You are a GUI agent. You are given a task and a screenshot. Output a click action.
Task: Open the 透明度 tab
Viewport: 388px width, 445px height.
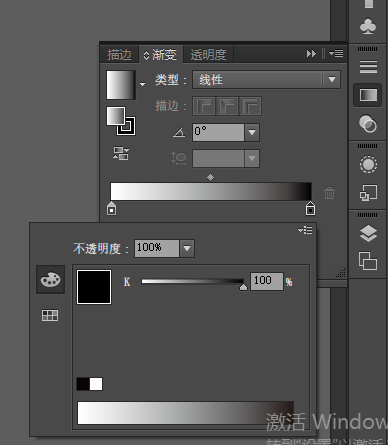[208, 54]
